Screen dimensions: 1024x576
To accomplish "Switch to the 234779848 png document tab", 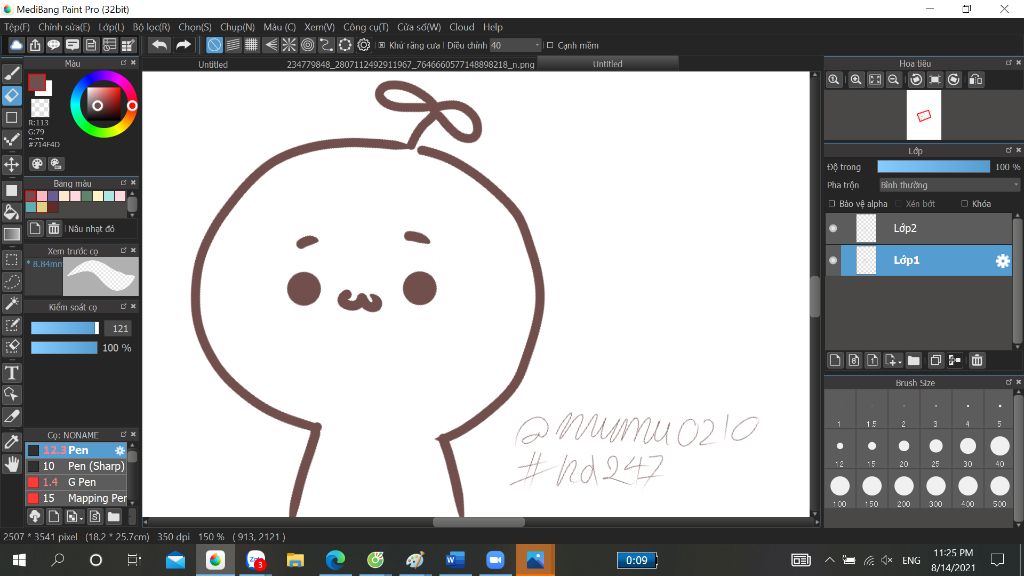I will tap(411, 64).
